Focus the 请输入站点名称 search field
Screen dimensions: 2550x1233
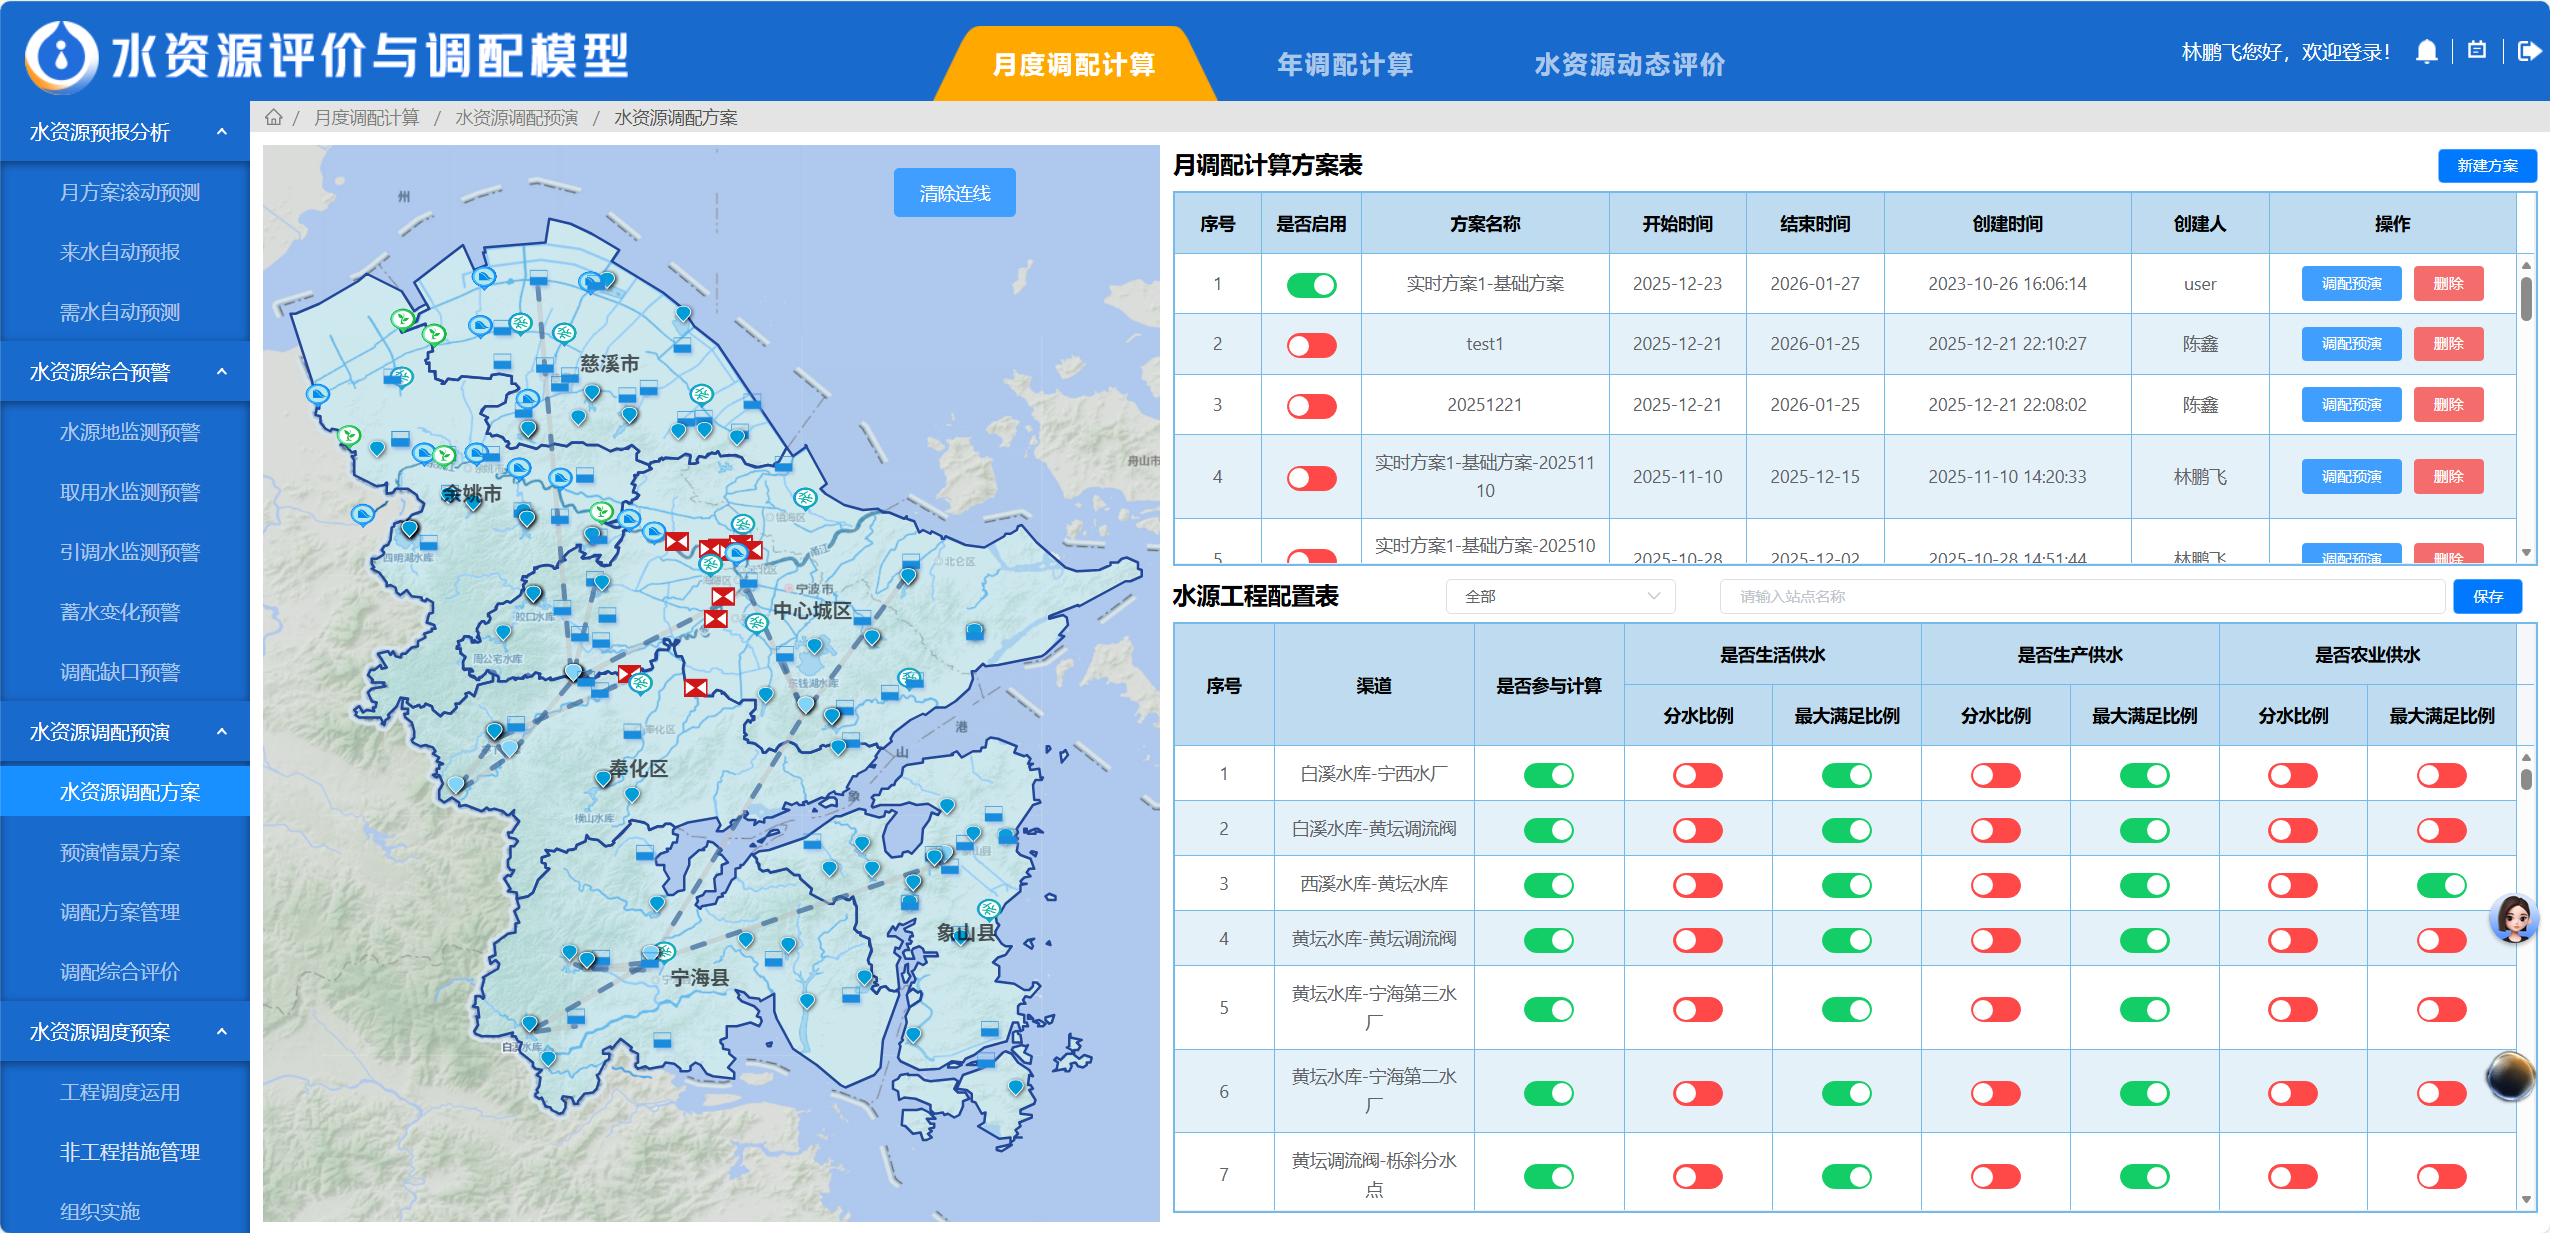pos(2080,597)
